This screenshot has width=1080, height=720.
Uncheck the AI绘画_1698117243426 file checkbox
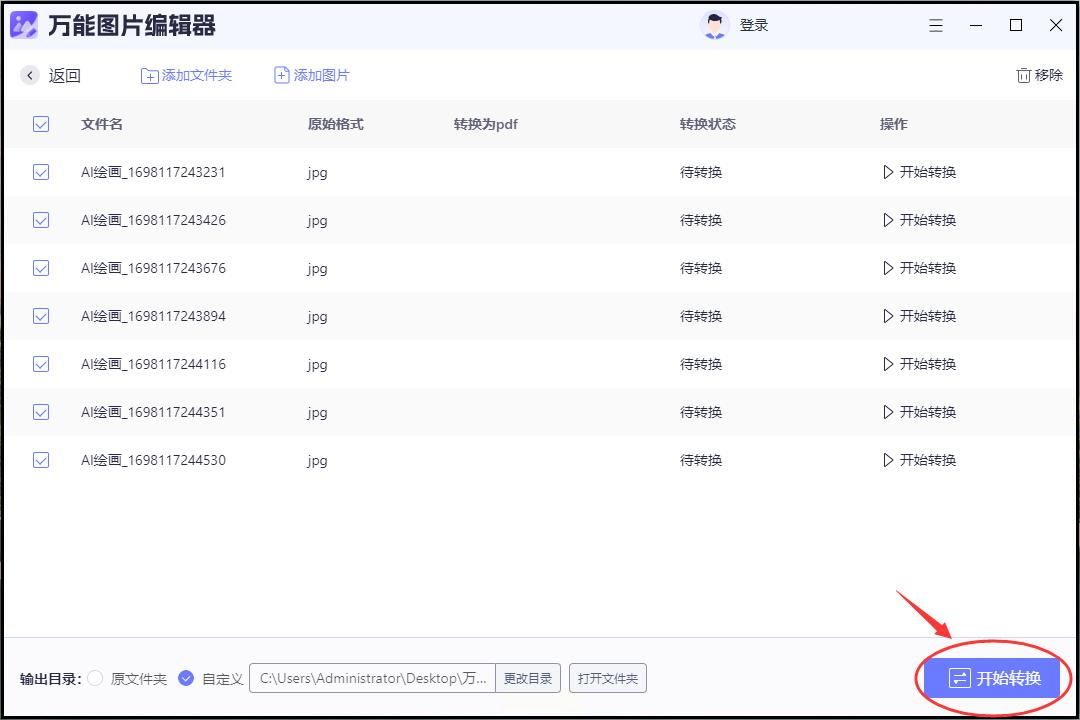click(41, 220)
